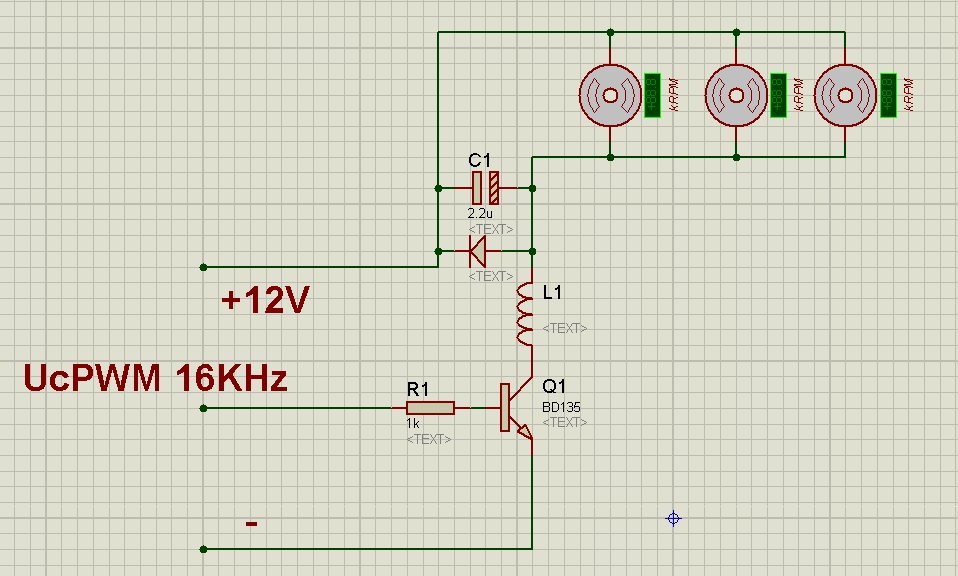Click the +12V input terminal dot

(203, 267)
